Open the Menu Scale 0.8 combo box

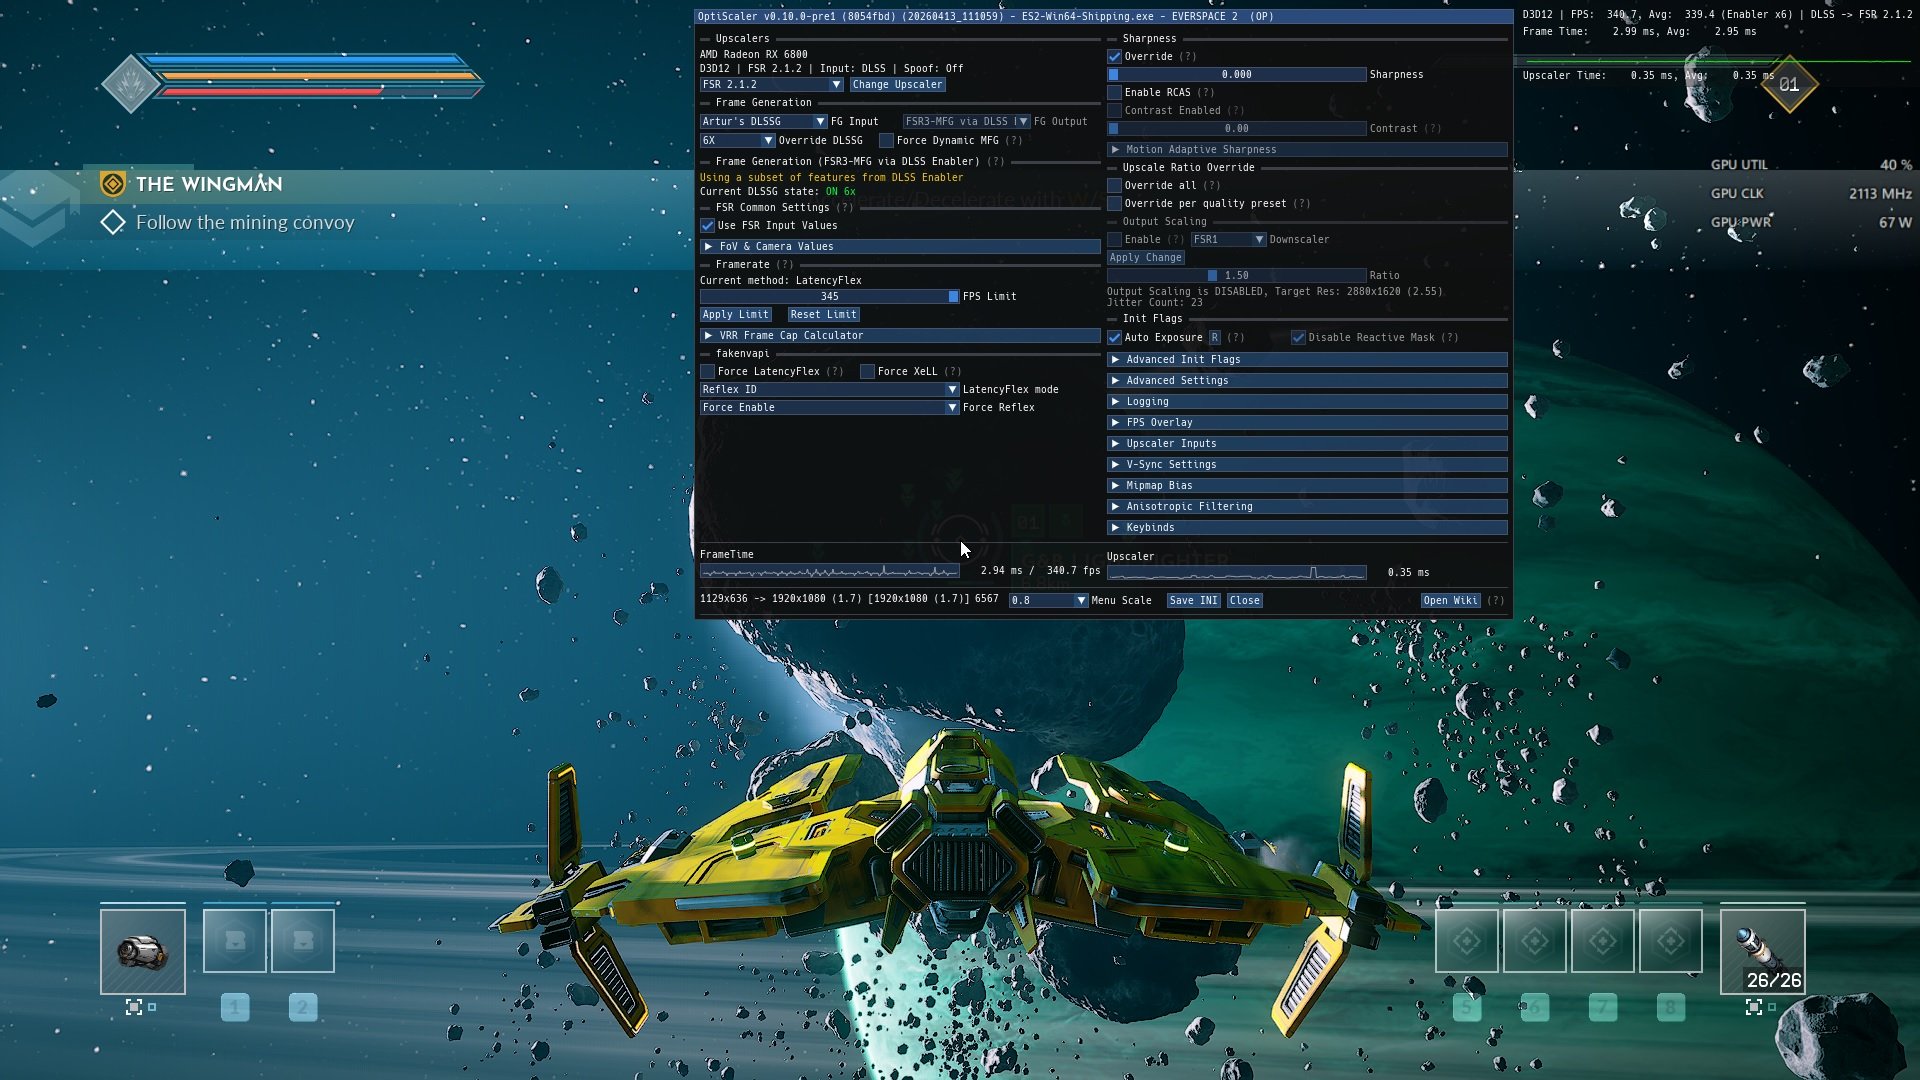pos(1047,601)
